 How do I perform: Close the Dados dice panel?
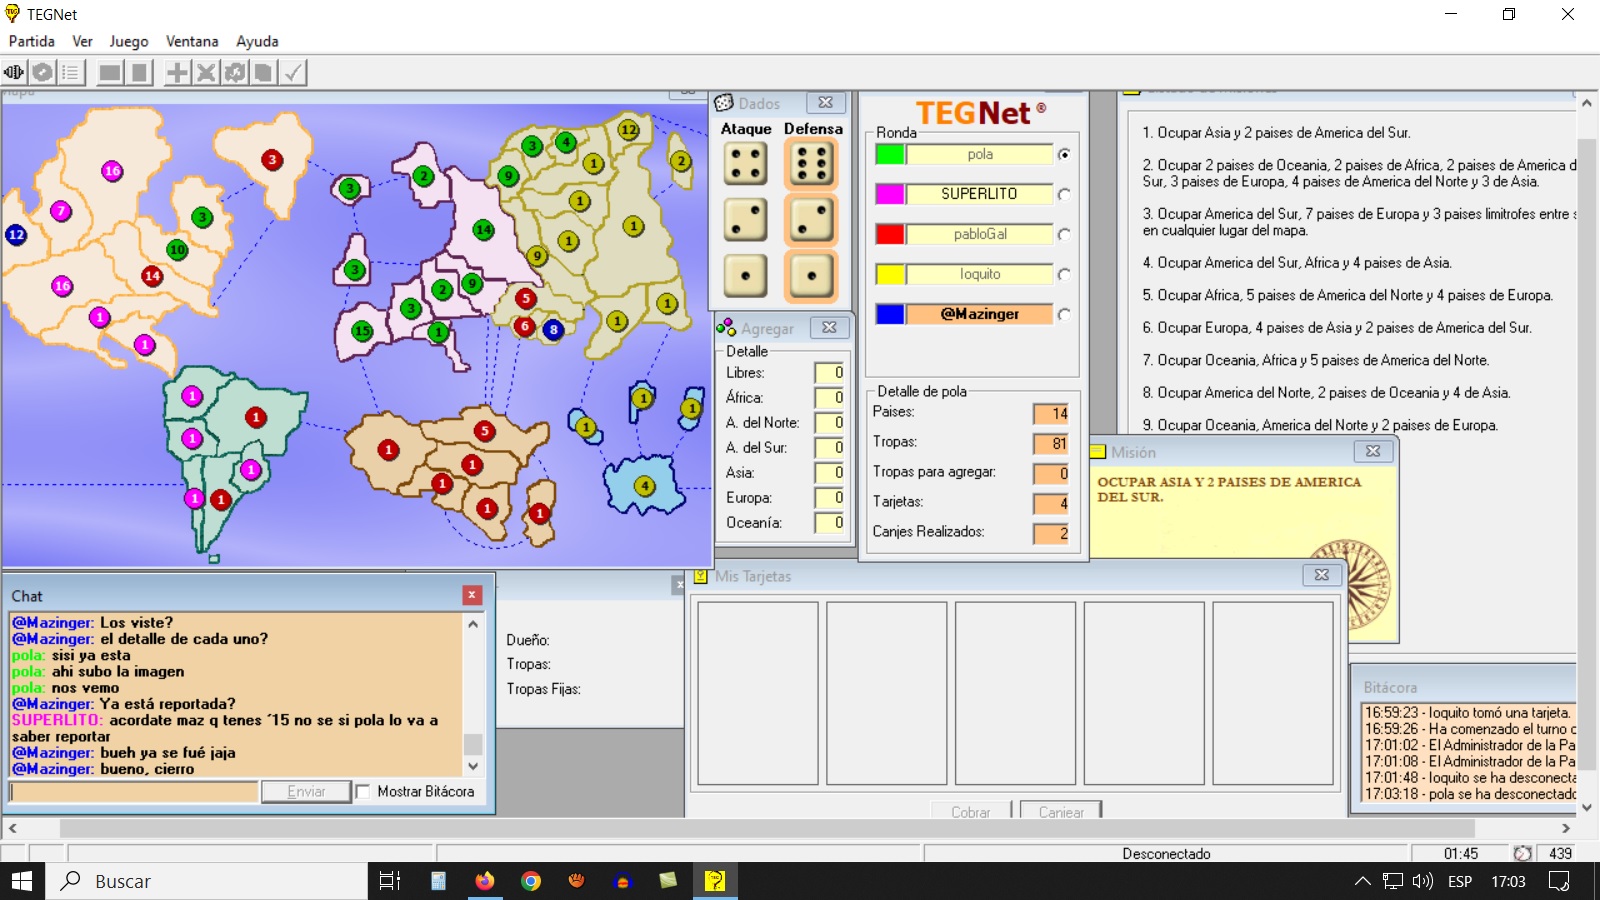pyautogui.click(x=825, y=103)
